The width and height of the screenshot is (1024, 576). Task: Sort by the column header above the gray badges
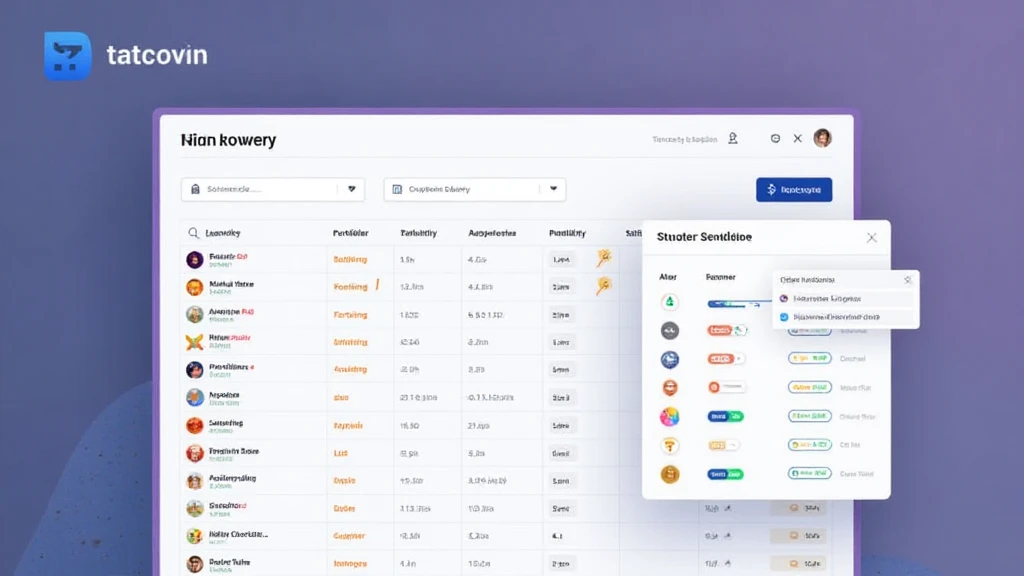pos(568,233)
